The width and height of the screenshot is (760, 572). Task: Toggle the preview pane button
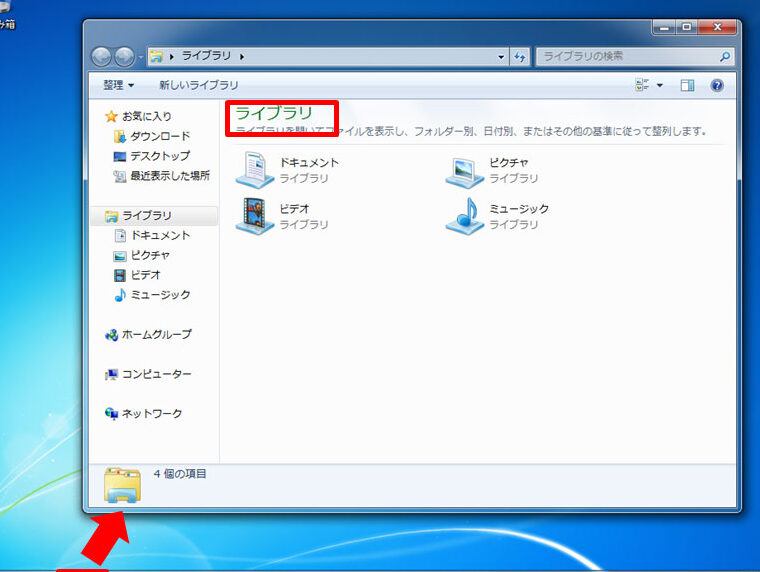click(x=688, y=86)
